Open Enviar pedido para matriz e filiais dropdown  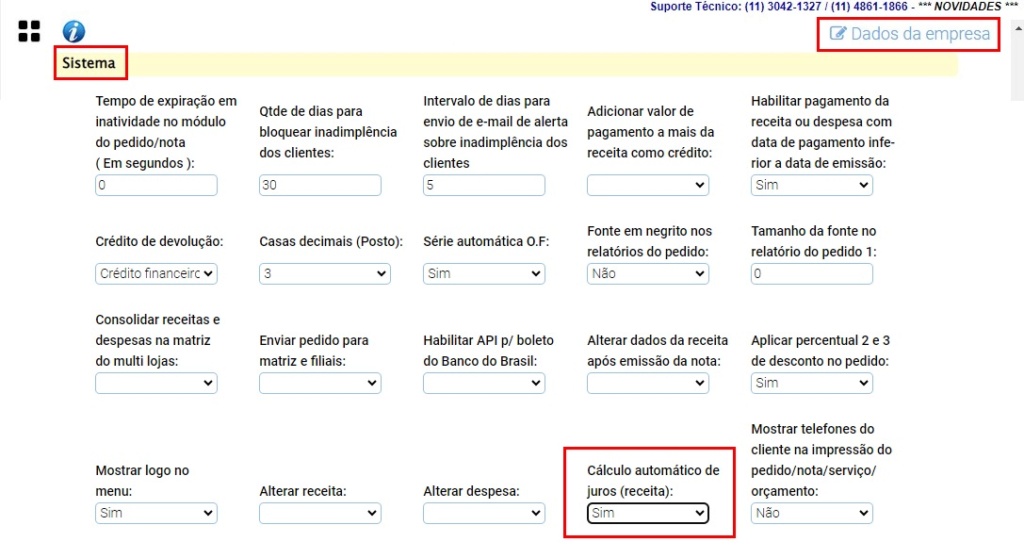coord(320,383)
